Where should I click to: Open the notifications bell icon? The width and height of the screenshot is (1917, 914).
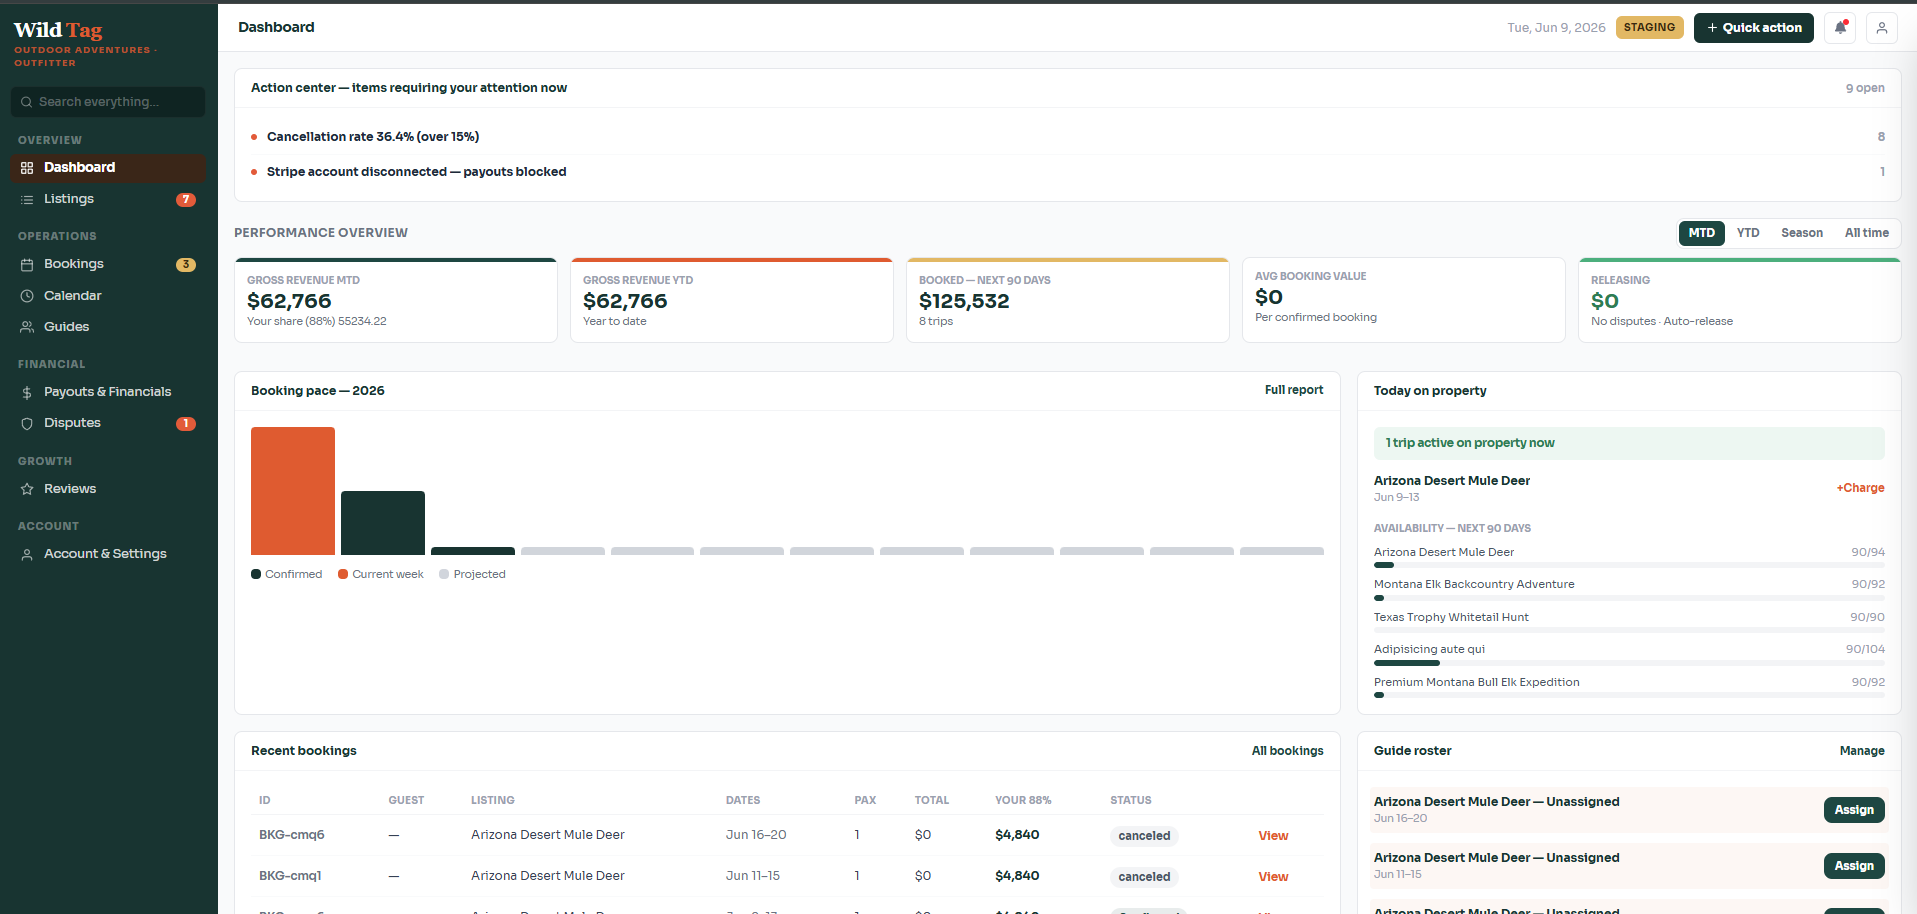pos(1840,28)
